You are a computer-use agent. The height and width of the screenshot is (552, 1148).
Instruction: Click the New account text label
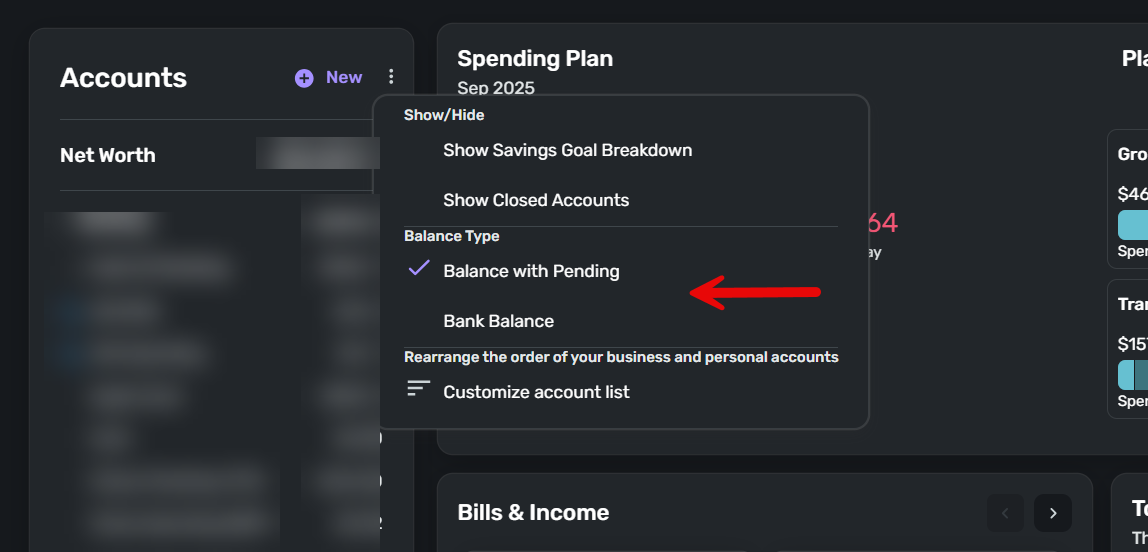[344, 78]
